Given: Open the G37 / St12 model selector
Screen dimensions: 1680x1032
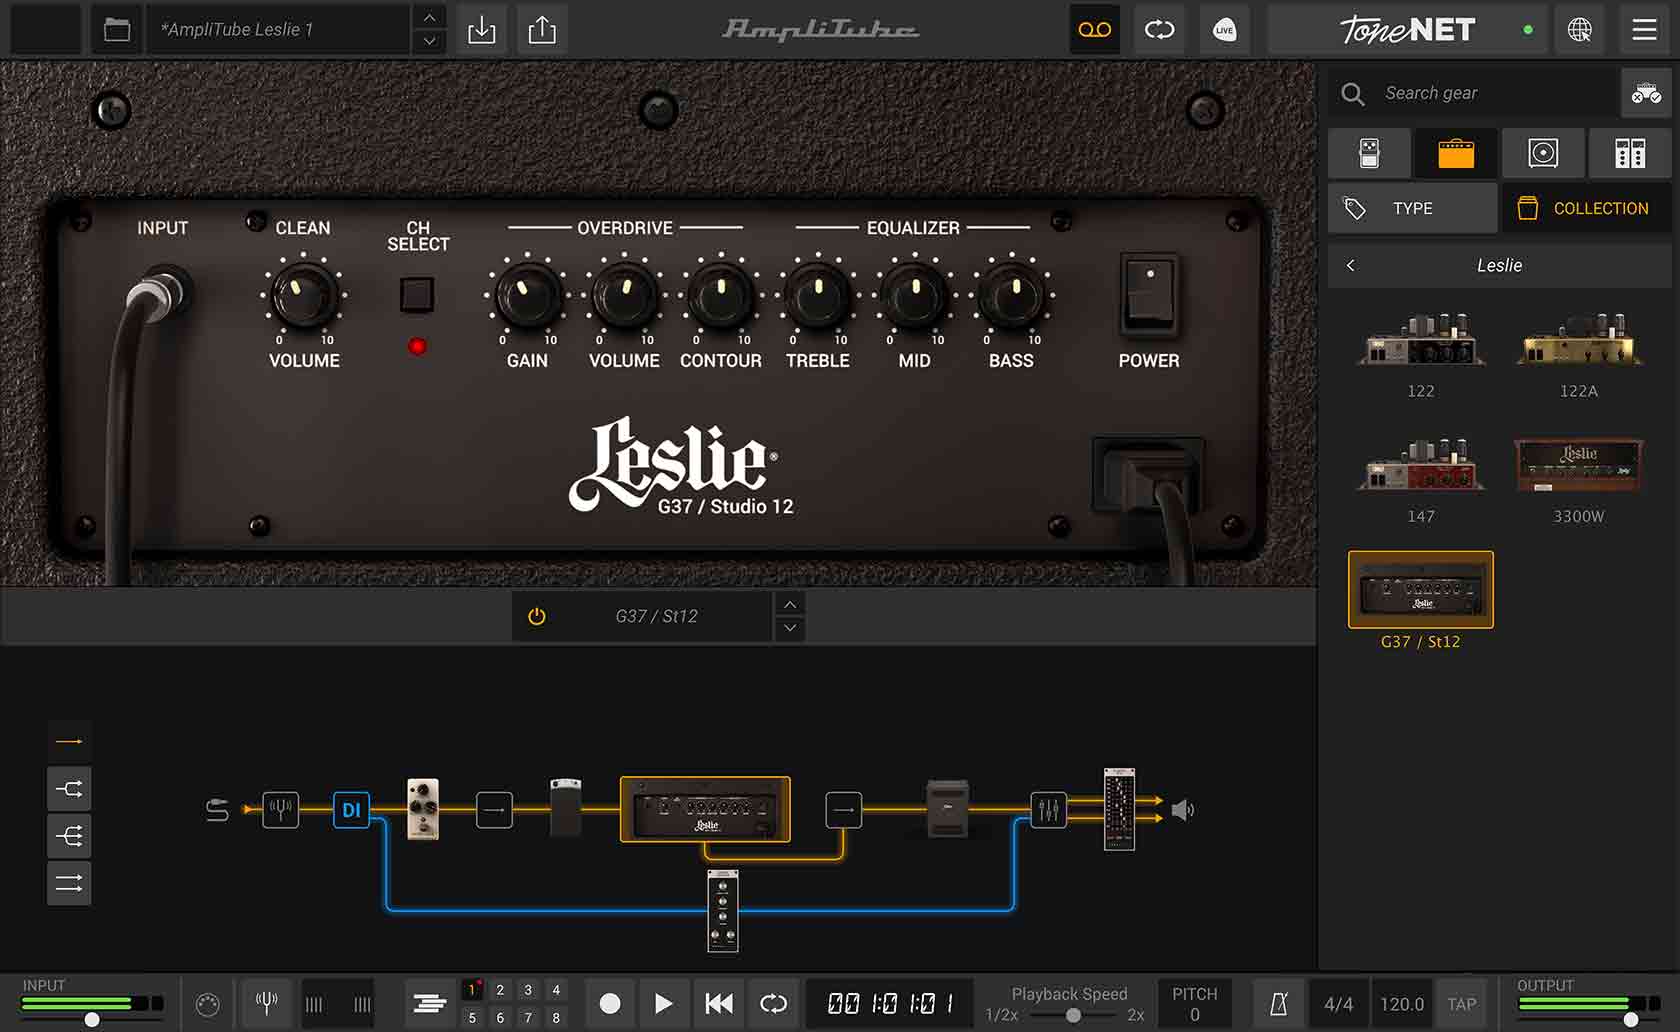Looking at the screenshot, I should coord(657,616).
